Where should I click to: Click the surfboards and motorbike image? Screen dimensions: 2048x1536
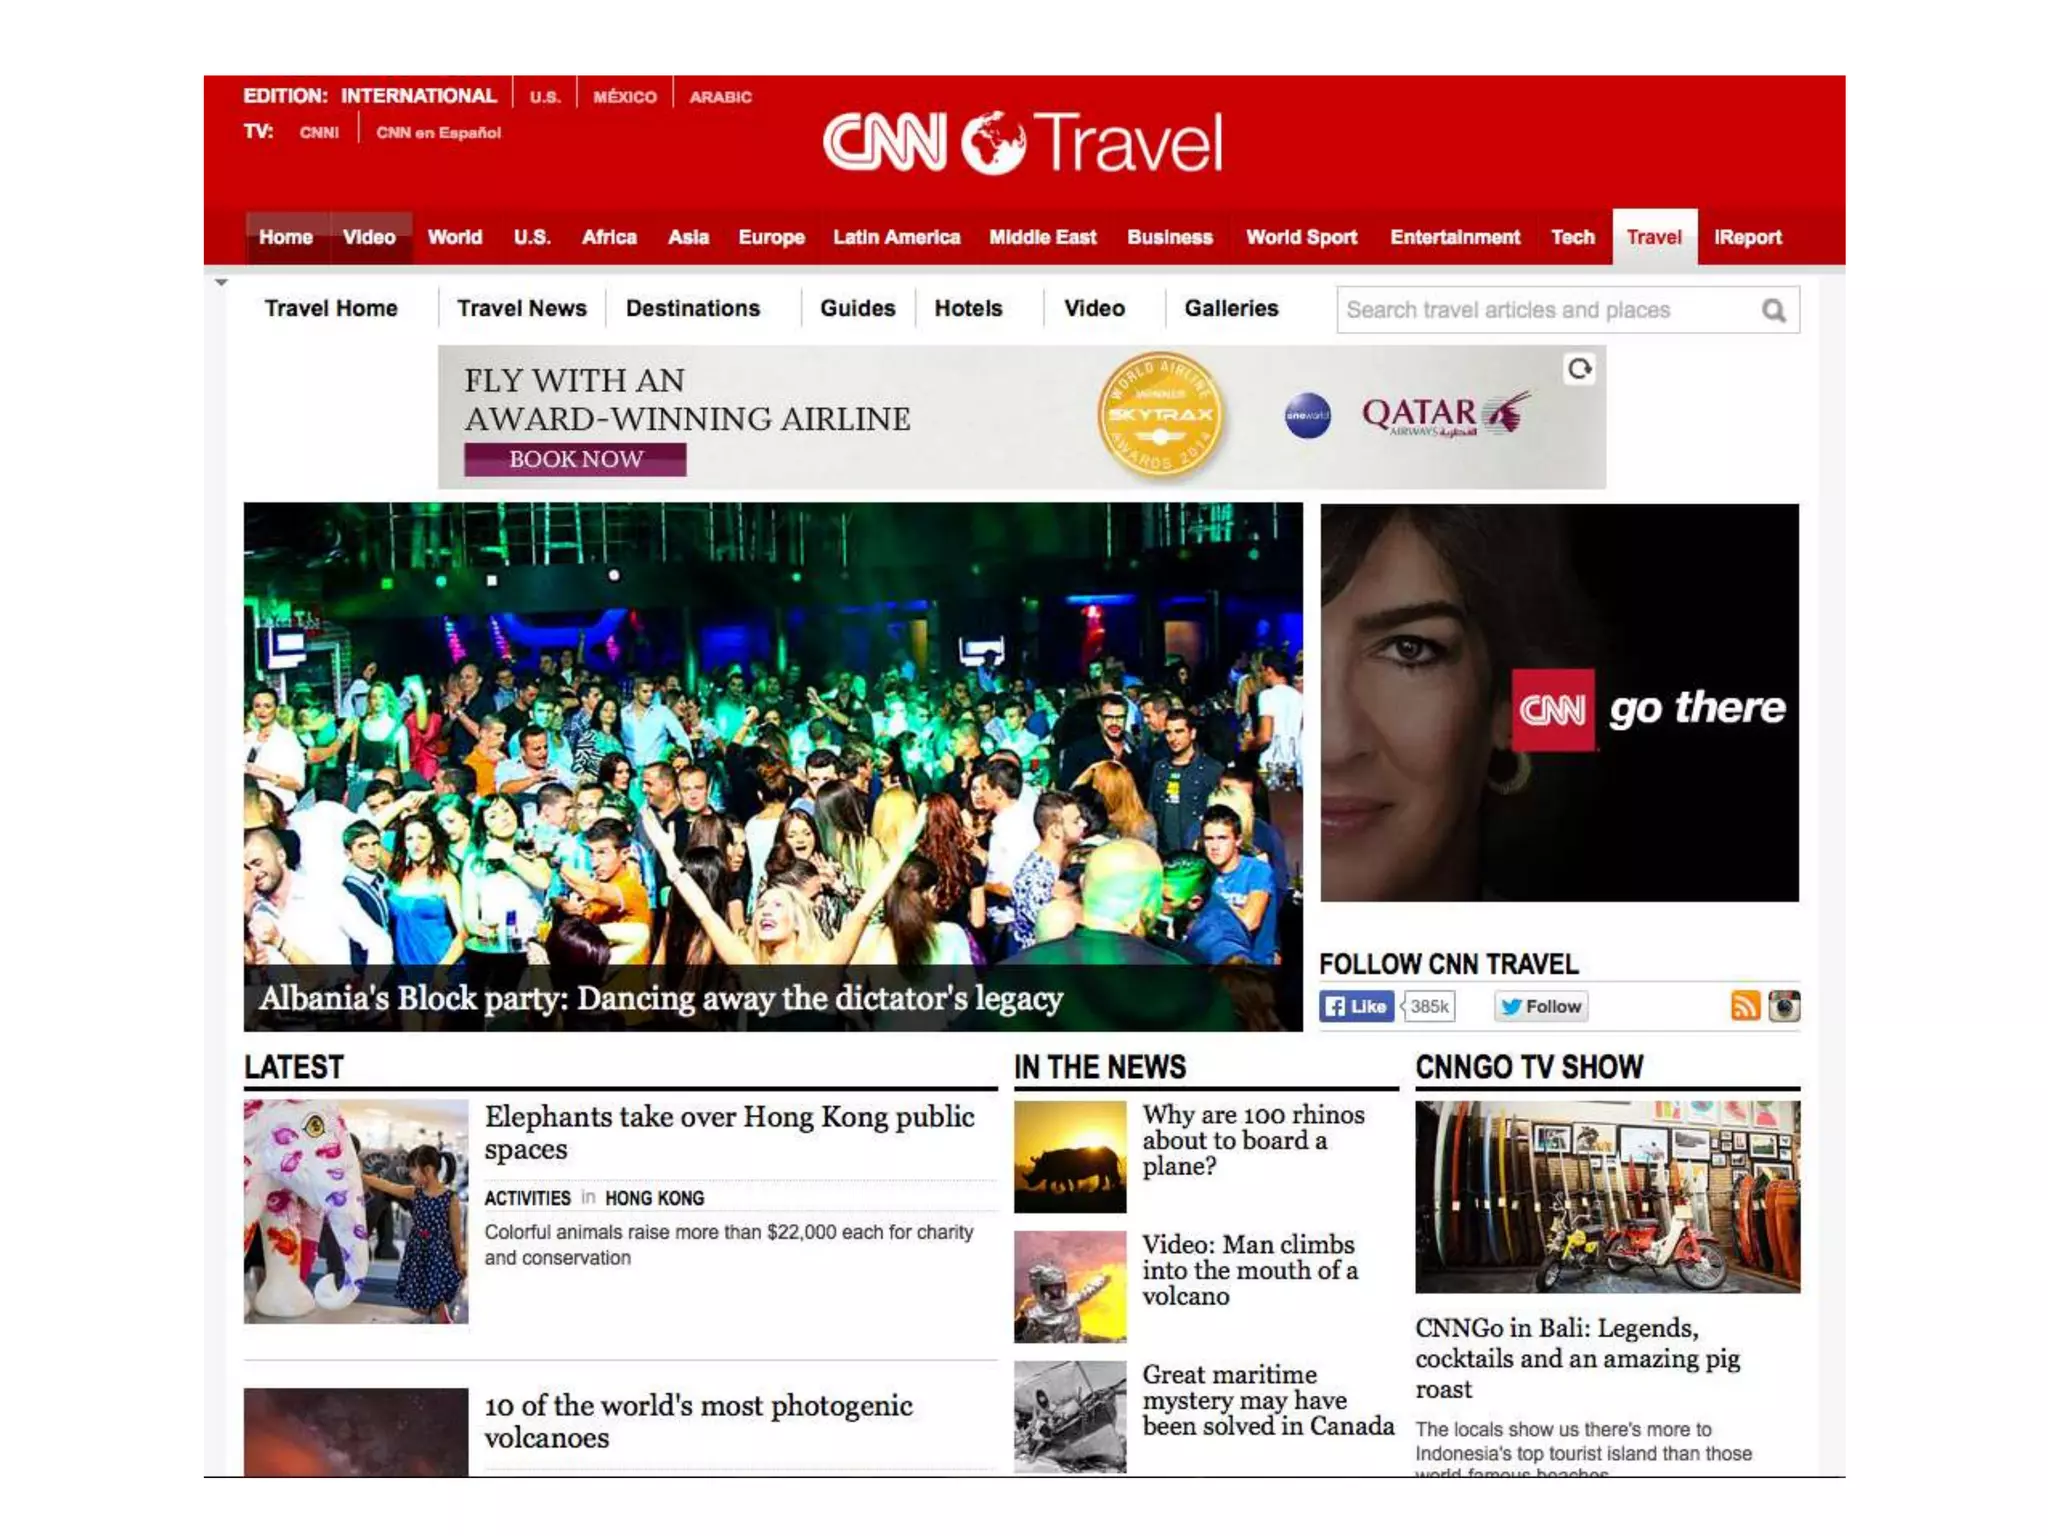pos(1607,1197)
